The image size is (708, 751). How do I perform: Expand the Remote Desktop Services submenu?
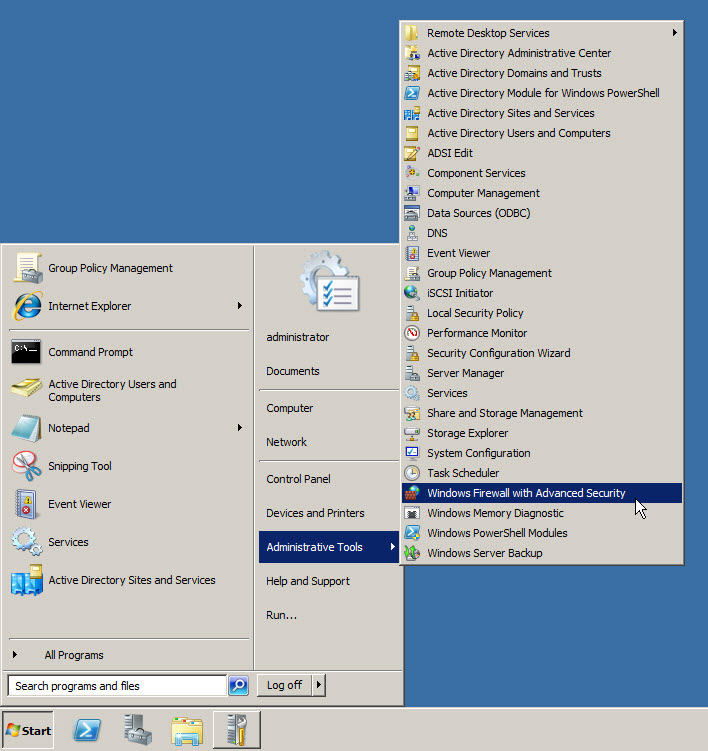pos(675,33)
